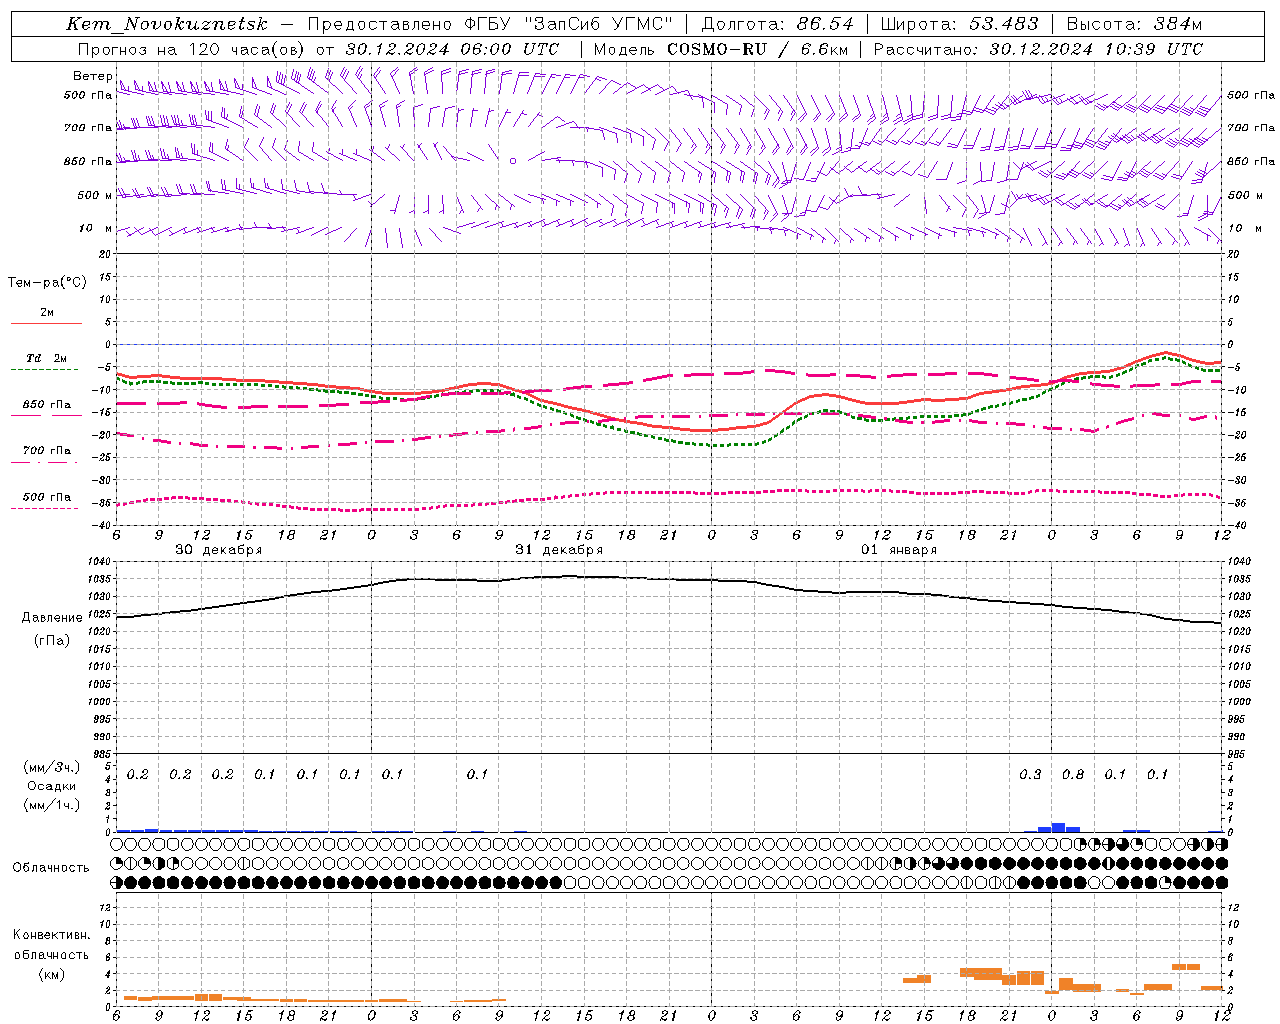Image resolution: width=1280 pixels, height=1024 pixels.
Task: Click the 'Td 2м' dew point legend entry
Action: tap(47, 358)
